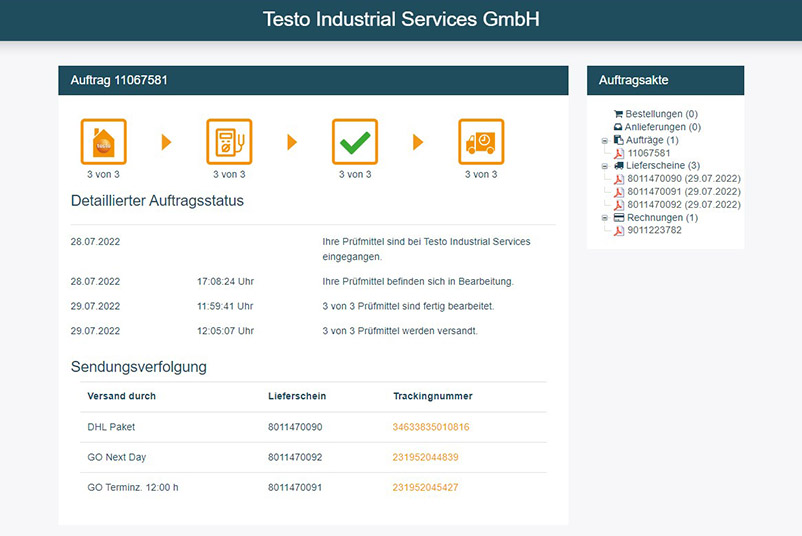Select Bestellungen (0) in the Auftragsakte tree
Screen dimensions: 802x536
click(x=661, y=114)
